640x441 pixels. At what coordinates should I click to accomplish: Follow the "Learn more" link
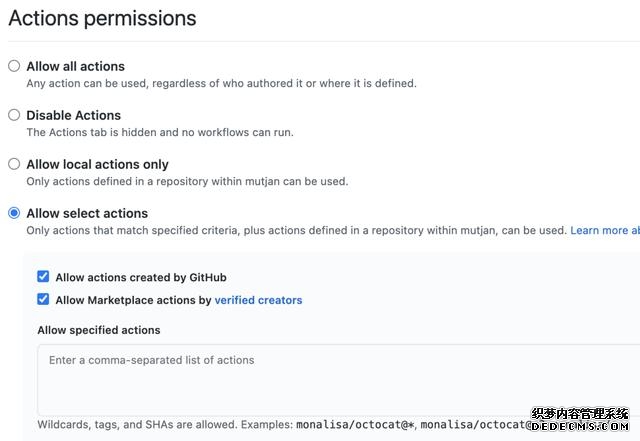click(x=604, y=230)
